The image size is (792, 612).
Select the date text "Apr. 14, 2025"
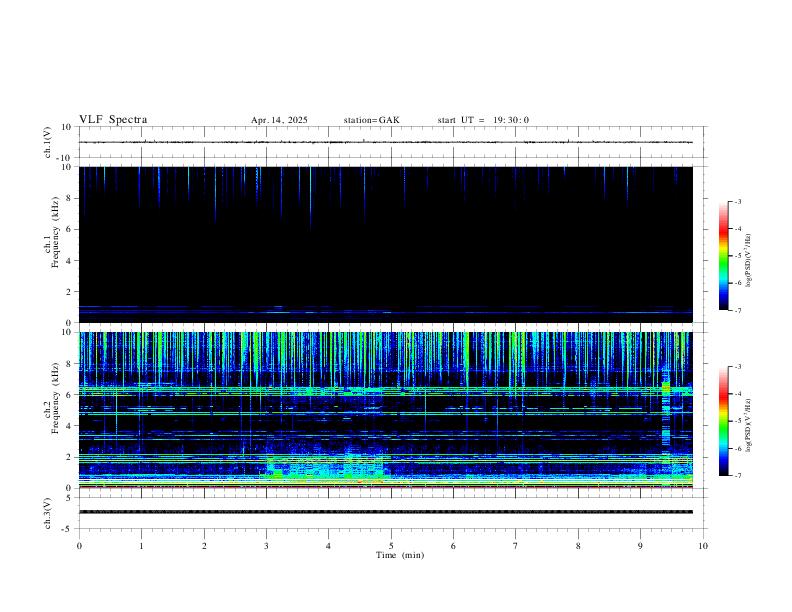click(279, 120)
